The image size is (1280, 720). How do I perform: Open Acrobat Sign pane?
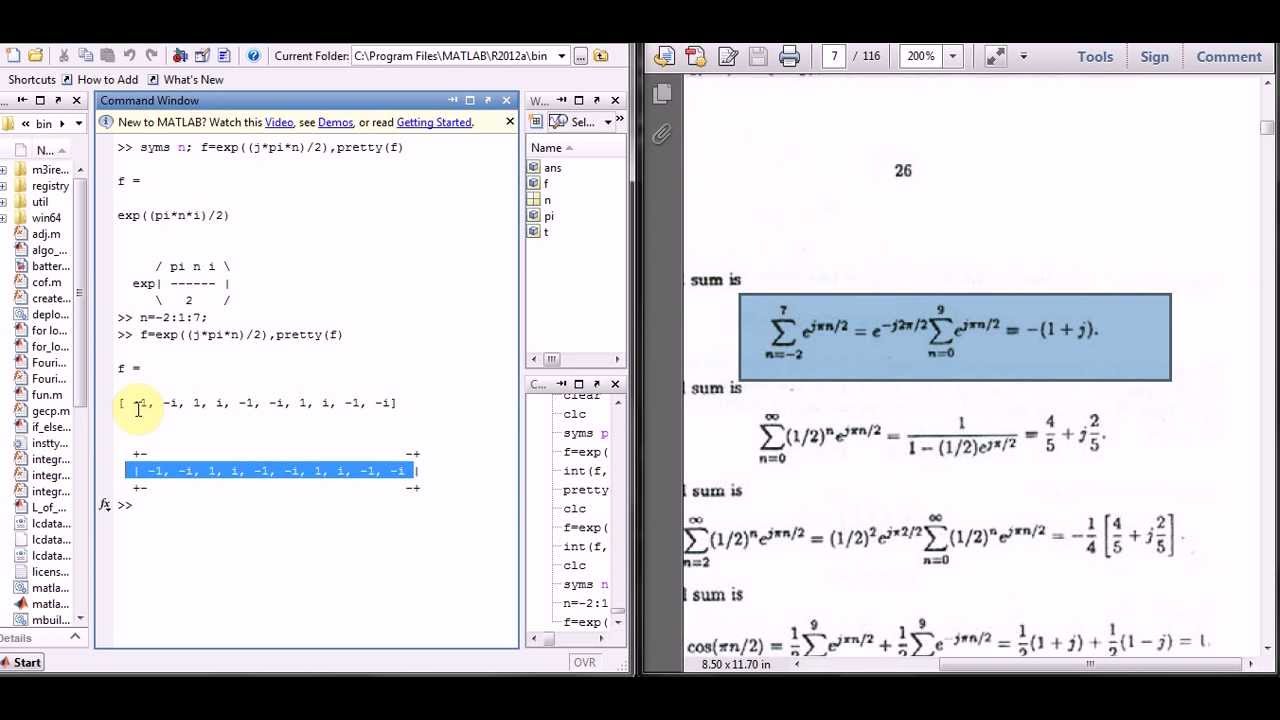pyautogui.click(x=1155, y=57)
